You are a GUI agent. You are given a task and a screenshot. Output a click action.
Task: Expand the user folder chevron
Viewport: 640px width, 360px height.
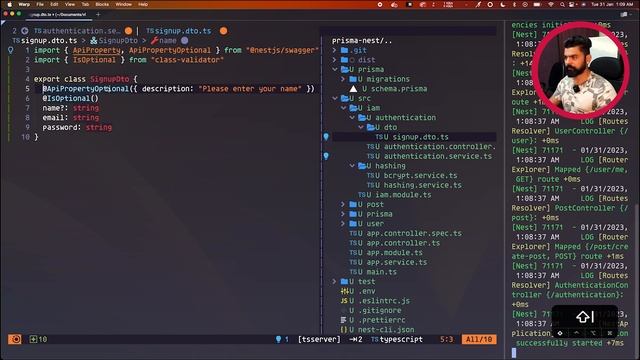pyautogui.click(x=343, y=224)
